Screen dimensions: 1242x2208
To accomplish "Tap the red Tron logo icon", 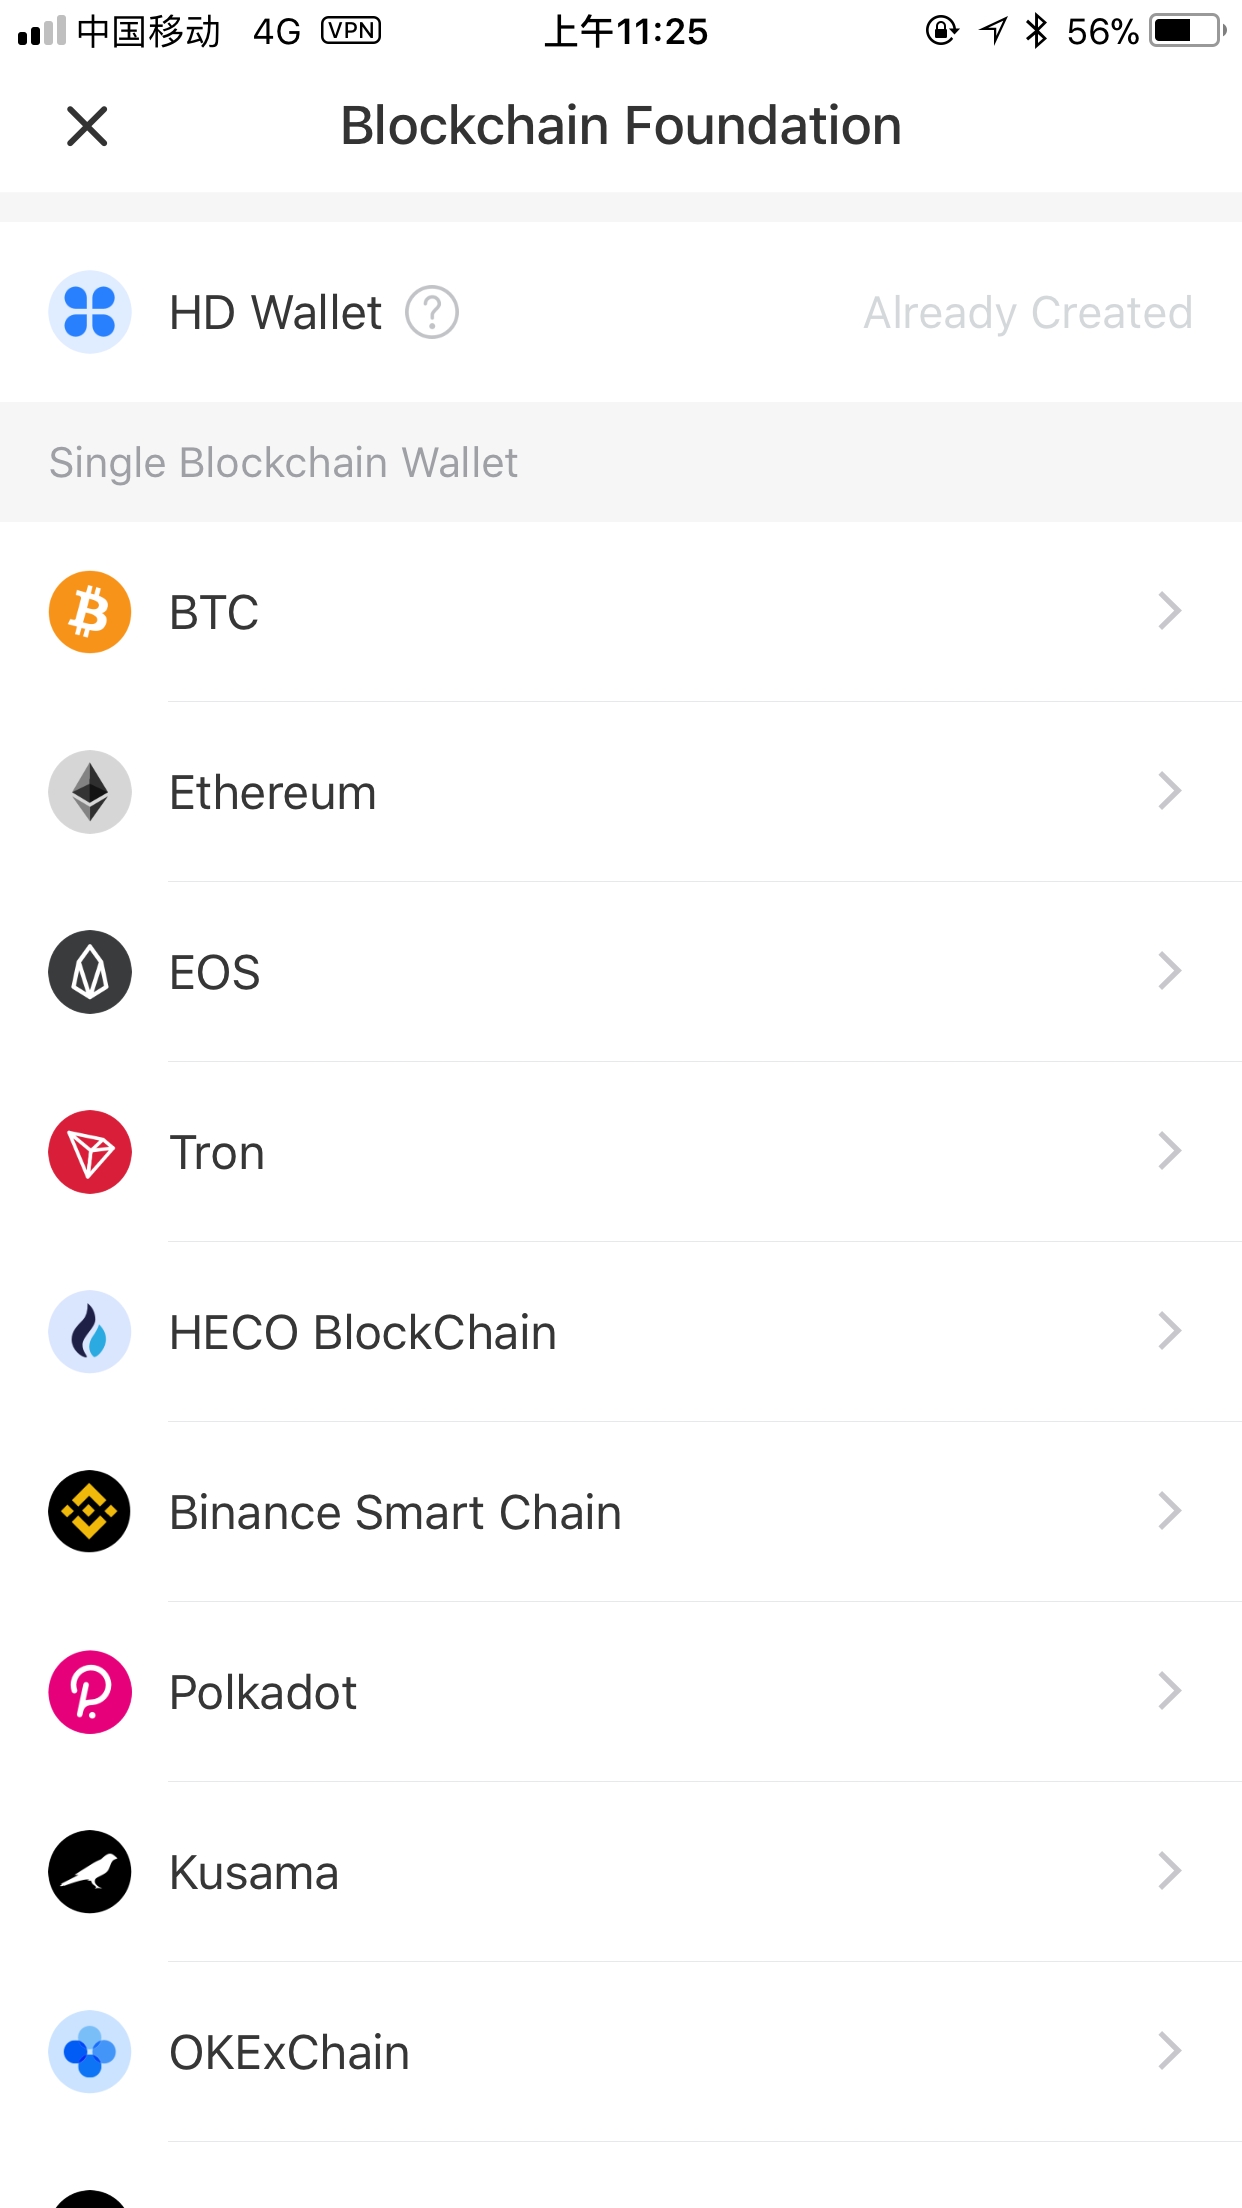I will (90, 1152).
